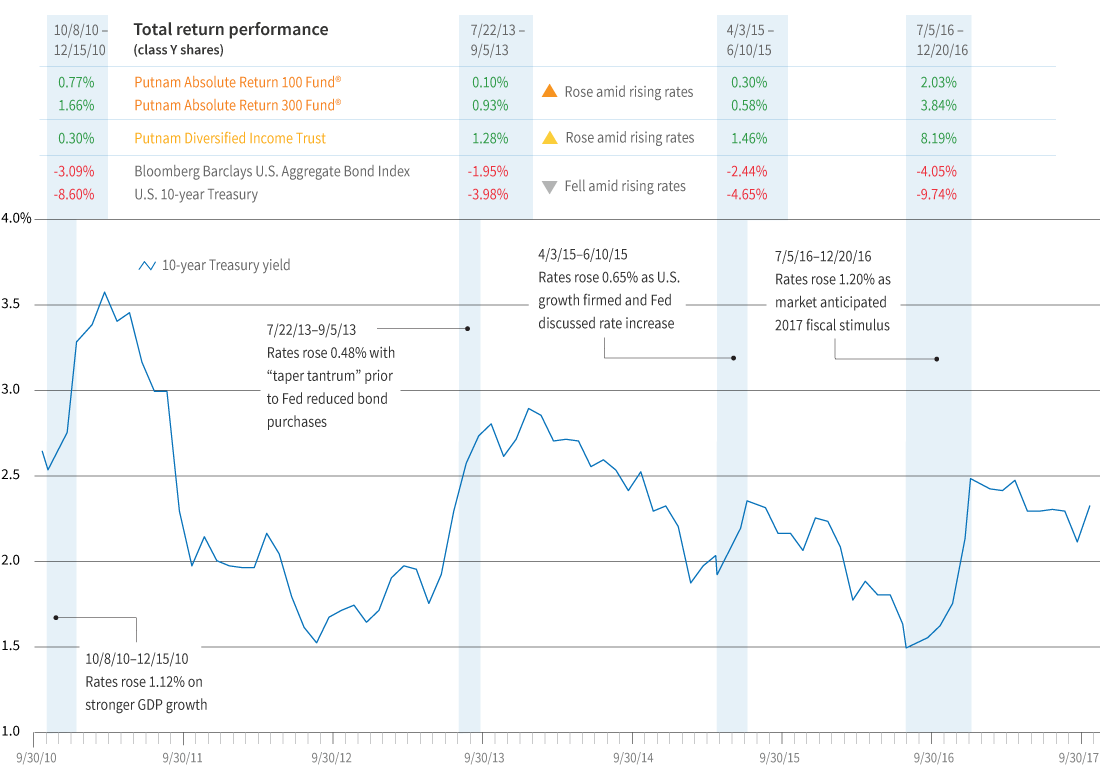Click the dot marker for the 10/8/10–12/15/10 annotation
1100x781 pixels.
(56, 618)
